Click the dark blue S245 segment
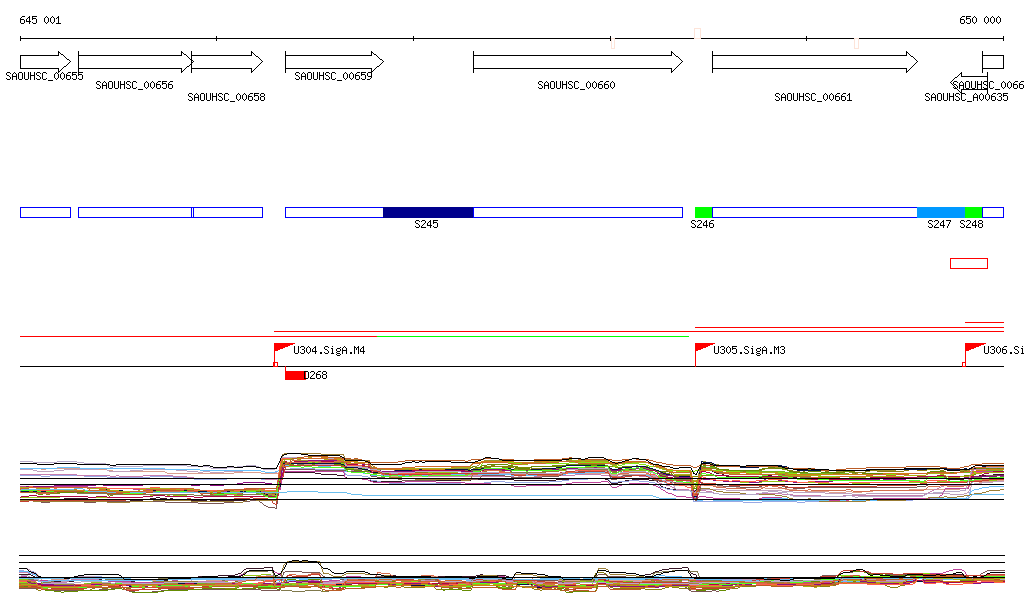This screenshot has width=1024, height=611. 428,212
